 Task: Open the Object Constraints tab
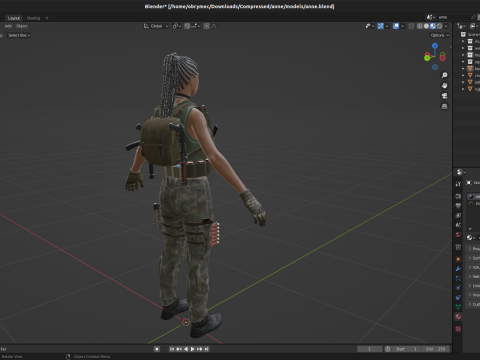point(458,297)
